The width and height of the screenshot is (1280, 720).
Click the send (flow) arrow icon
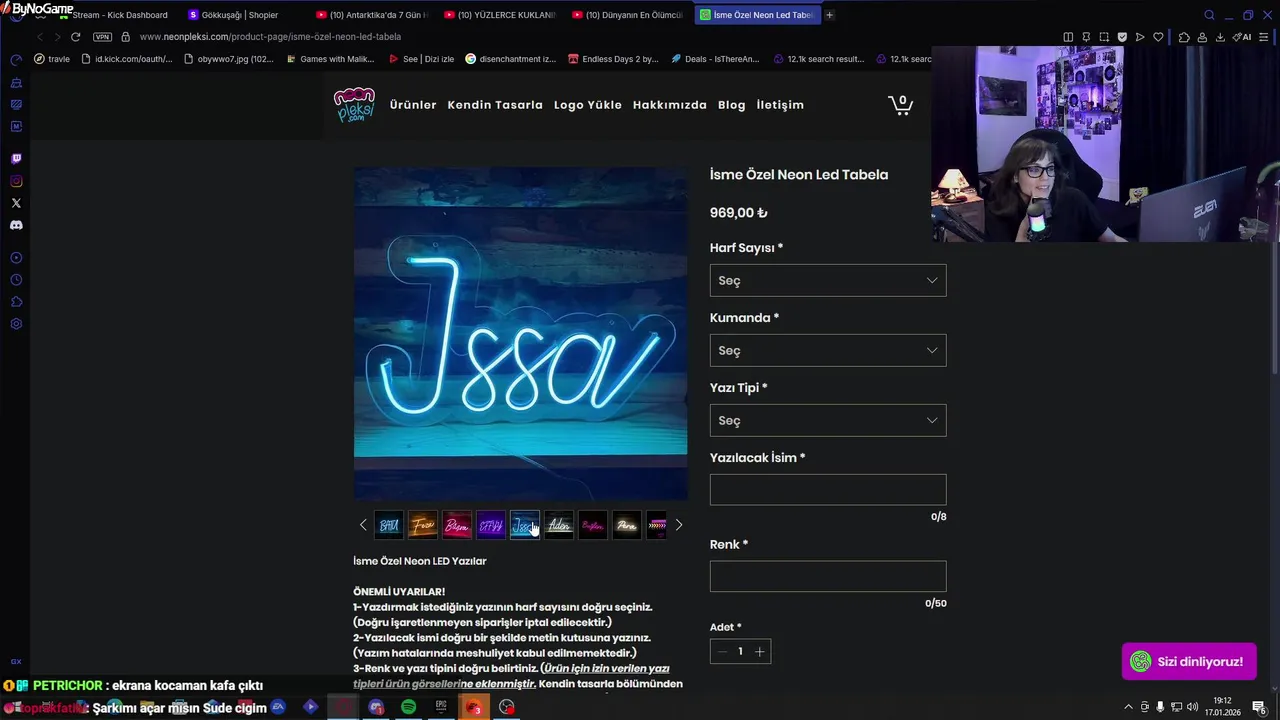click(1140, 37)
